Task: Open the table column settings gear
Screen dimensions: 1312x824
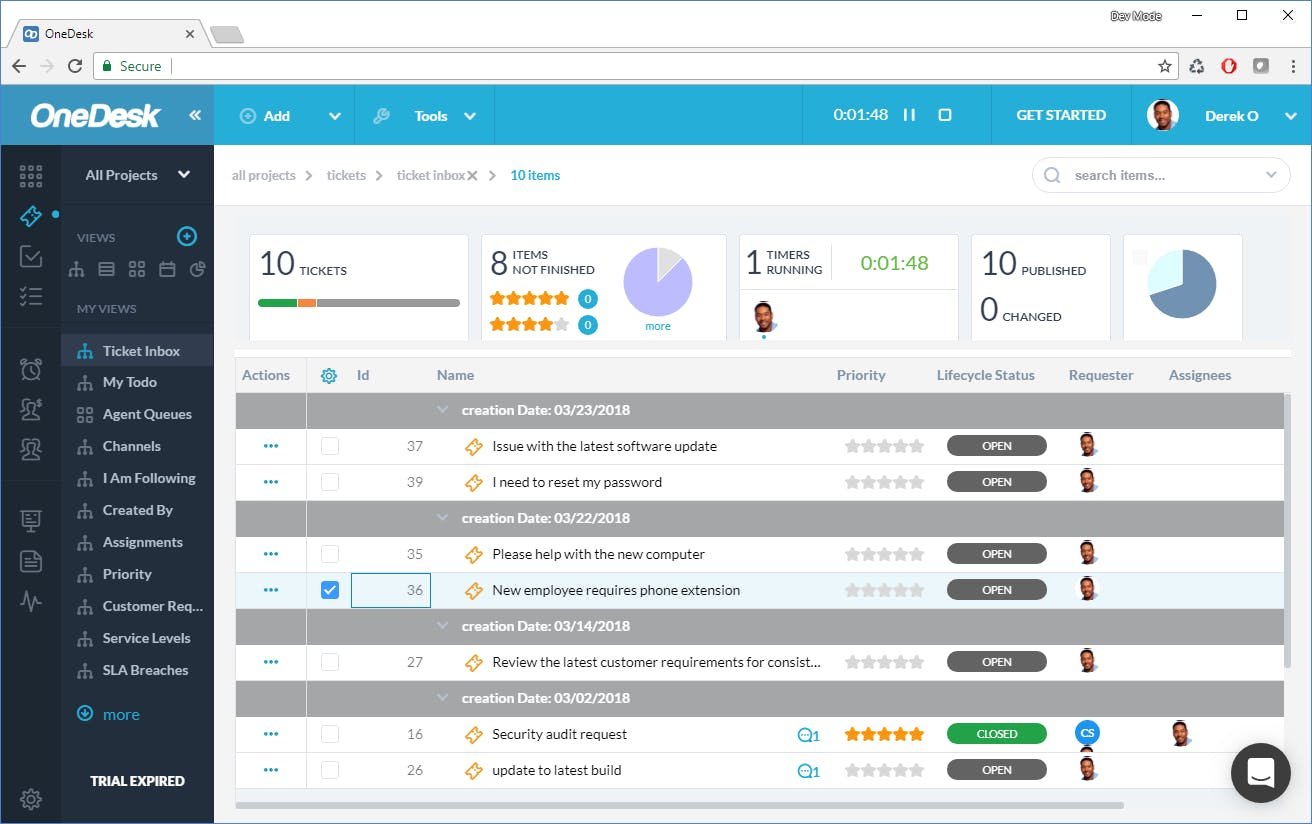Action: click(x=329, y=376)
